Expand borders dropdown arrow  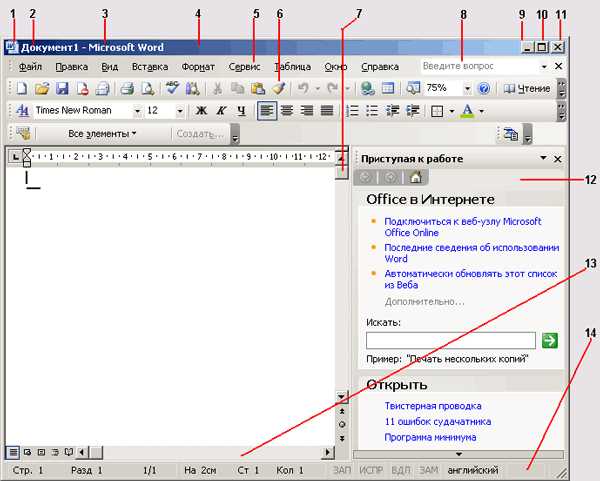452,111
